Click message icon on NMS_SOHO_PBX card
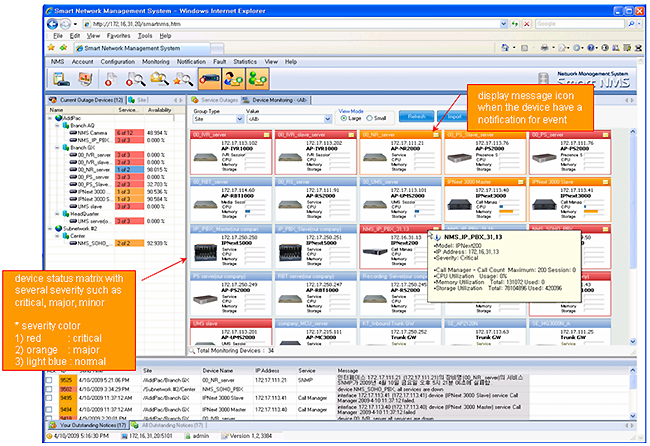The width and height of the screenshot is (650, 446). pos(606,229)
